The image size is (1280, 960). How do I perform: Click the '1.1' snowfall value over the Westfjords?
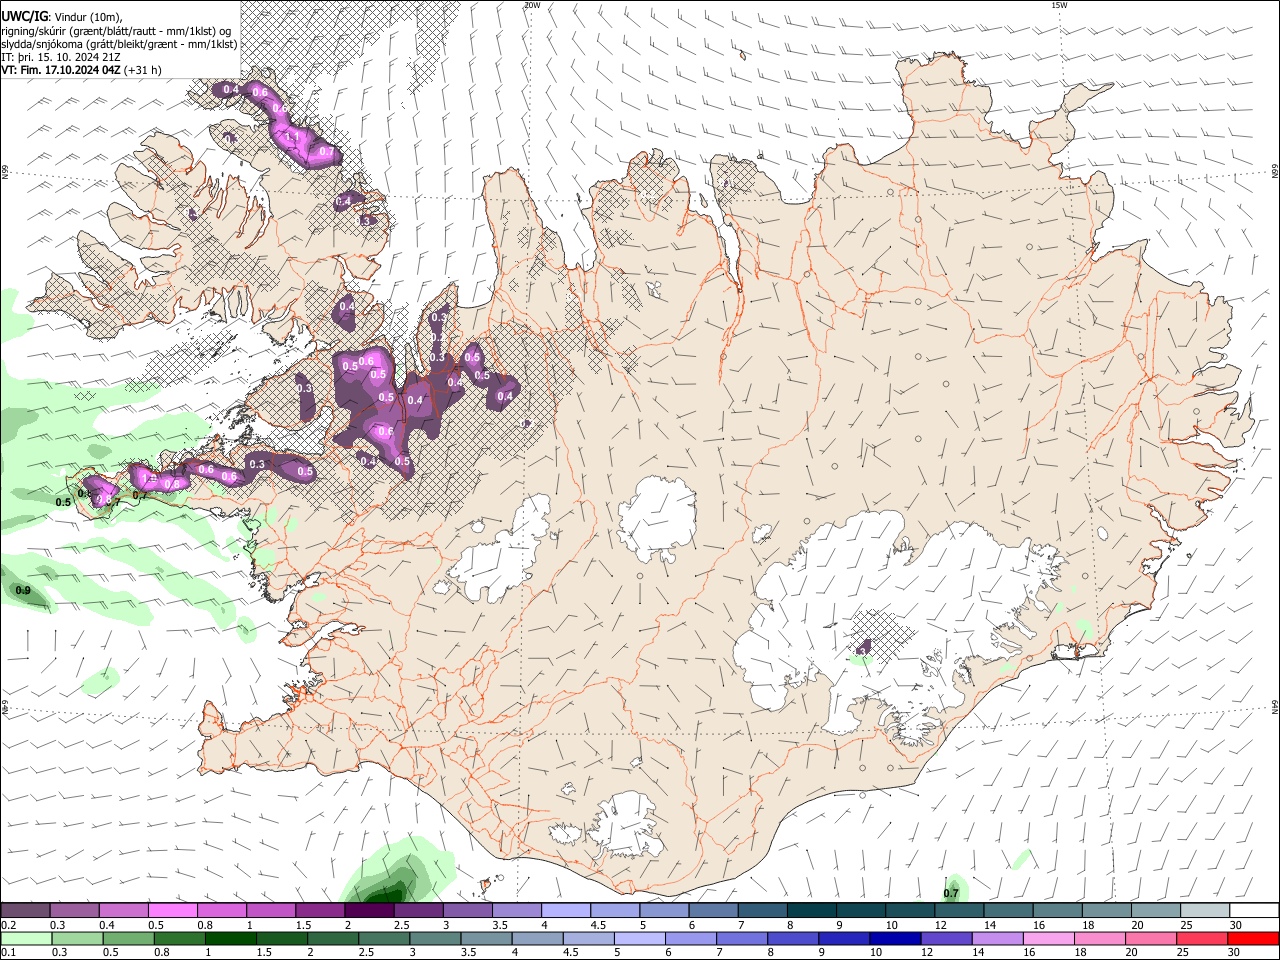(x=293, y=136)
